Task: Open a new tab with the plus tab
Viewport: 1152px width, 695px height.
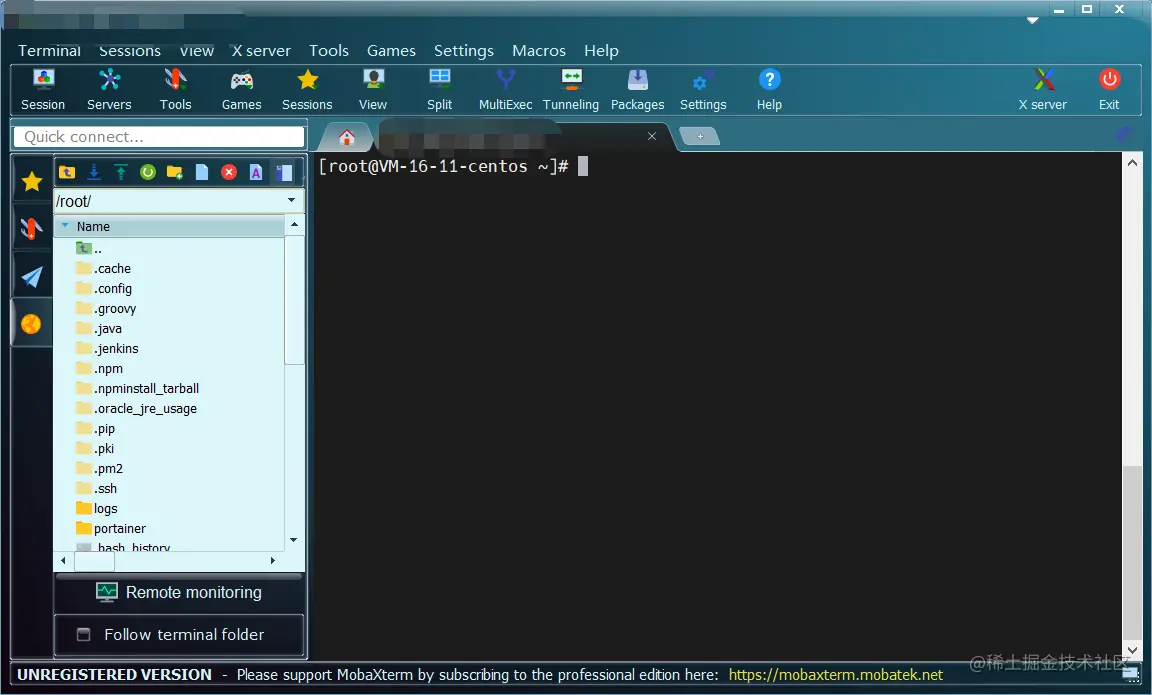Action: 700,137
